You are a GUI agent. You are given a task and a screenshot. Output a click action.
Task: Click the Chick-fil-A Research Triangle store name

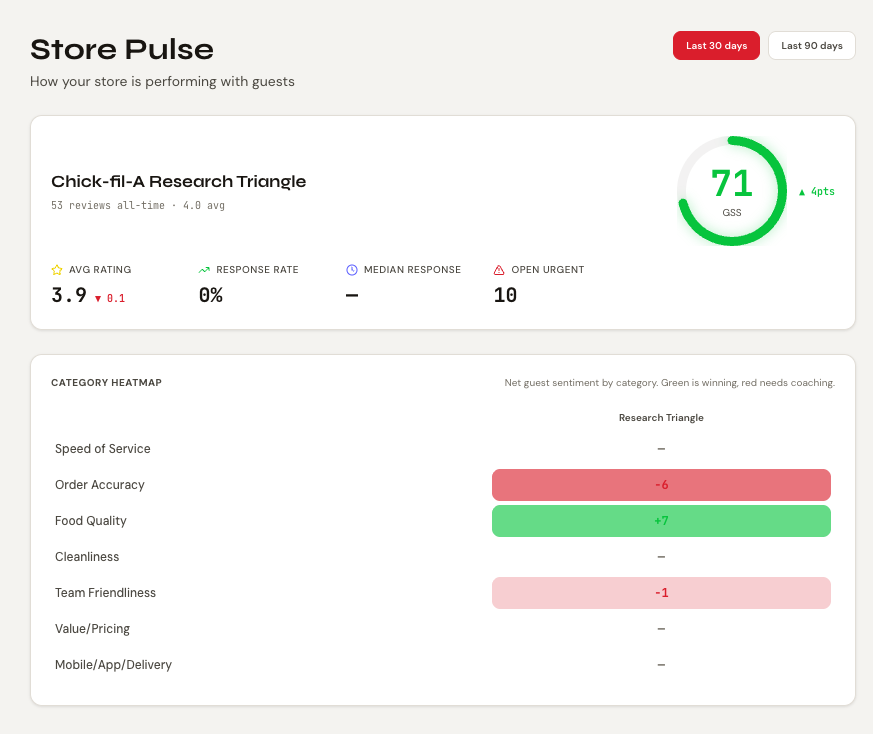(179, 182)
